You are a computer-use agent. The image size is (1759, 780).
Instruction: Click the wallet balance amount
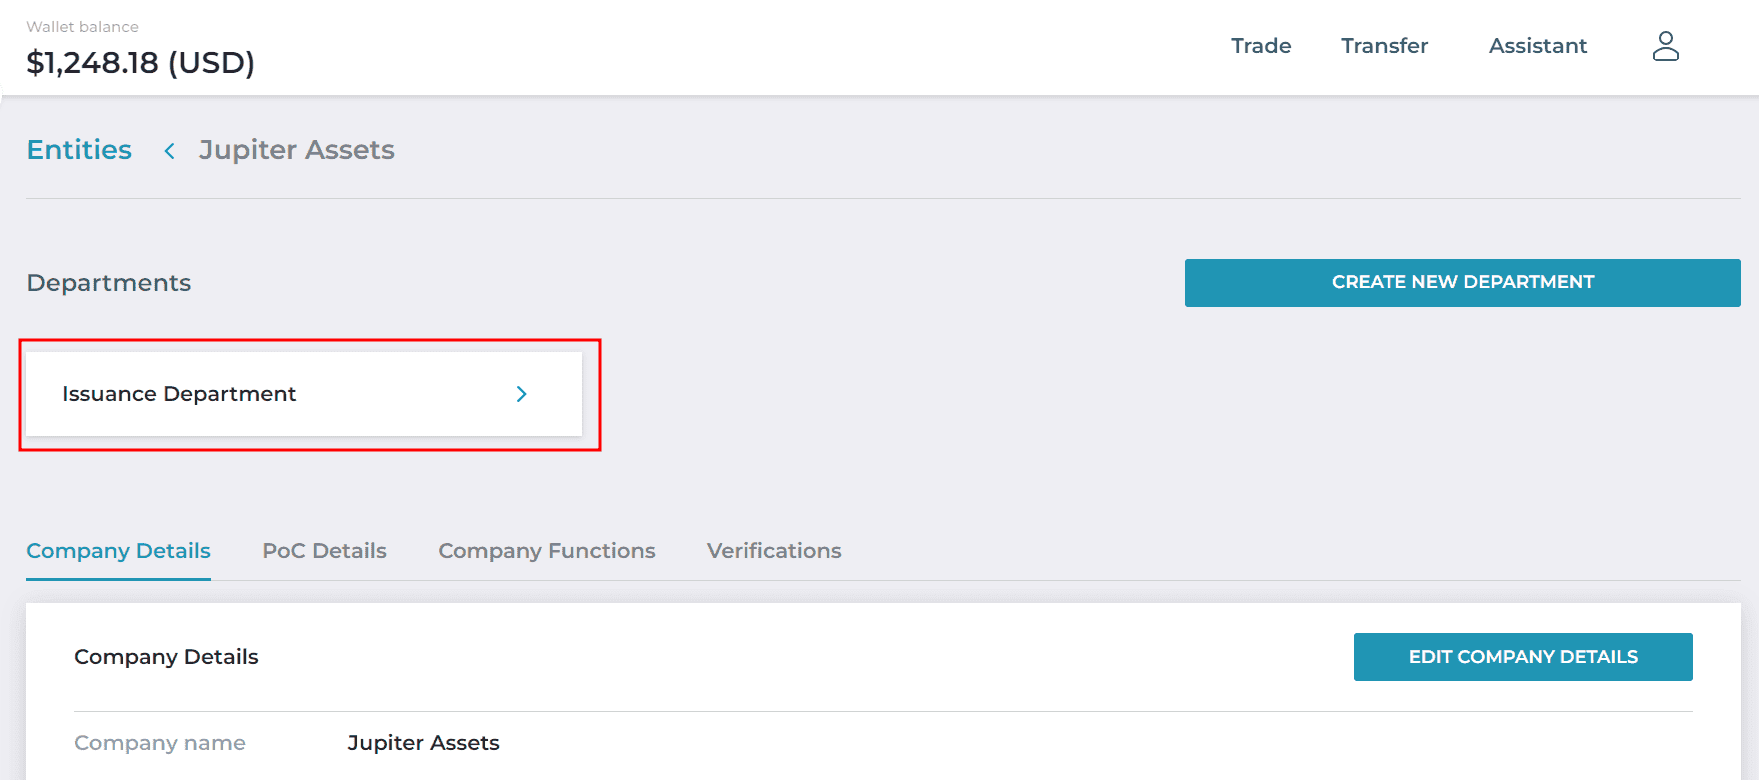(x=140, y=63)
